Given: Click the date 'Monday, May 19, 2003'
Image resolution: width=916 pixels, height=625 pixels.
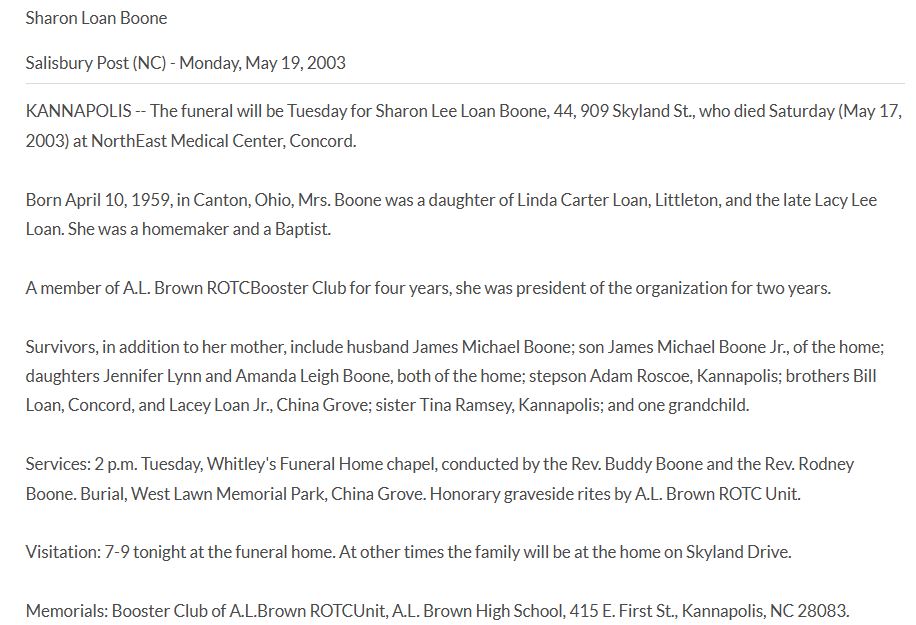Looking at the screenshot, I should click(x=262, y=63).
